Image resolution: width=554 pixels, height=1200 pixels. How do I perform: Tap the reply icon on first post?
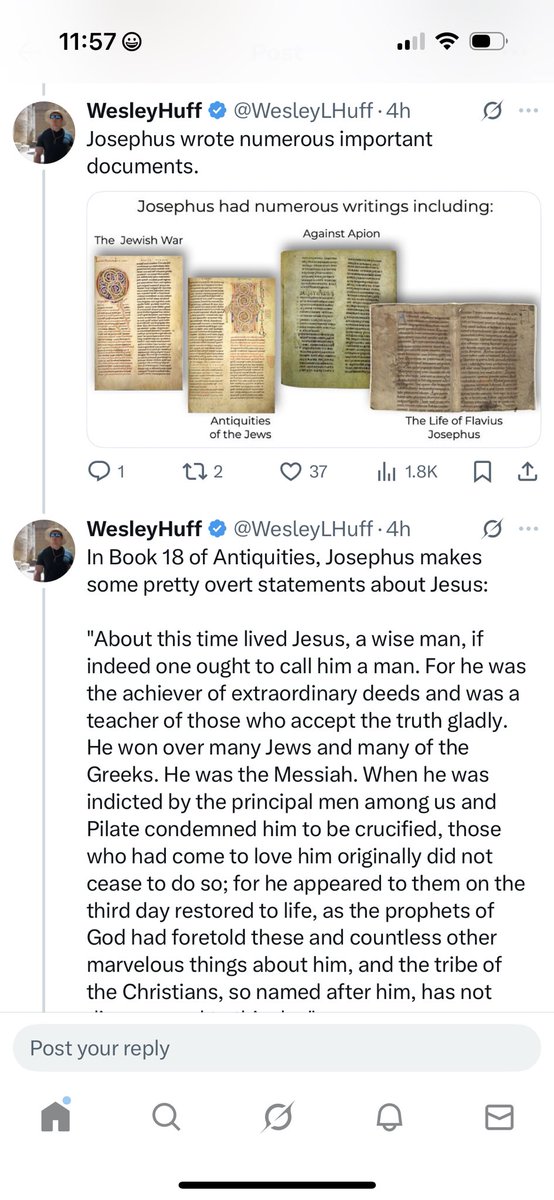(x=99, y=472)
